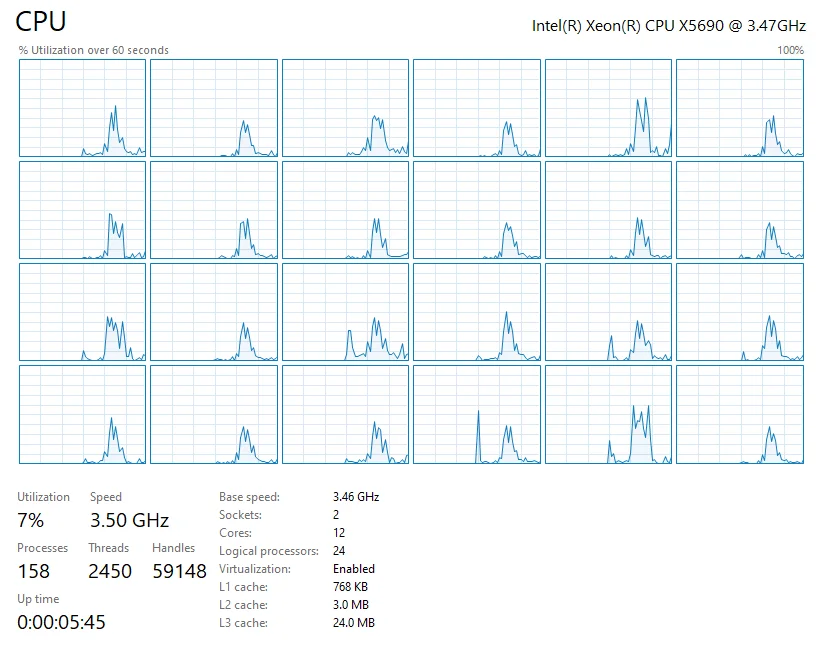Select the Processes count 158
This screenshot has width=816, height=652.
[x=34, y=571]
